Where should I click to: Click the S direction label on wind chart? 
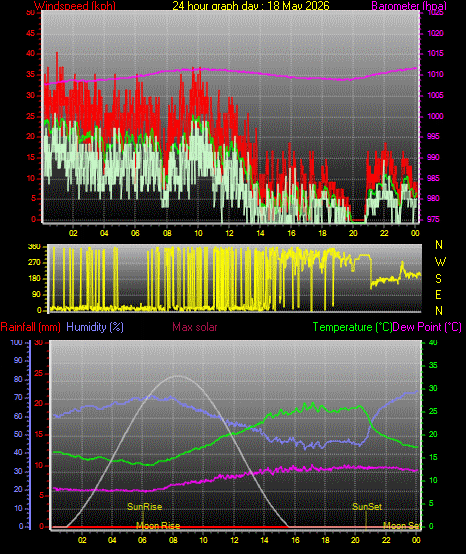(x=438, y=279)
